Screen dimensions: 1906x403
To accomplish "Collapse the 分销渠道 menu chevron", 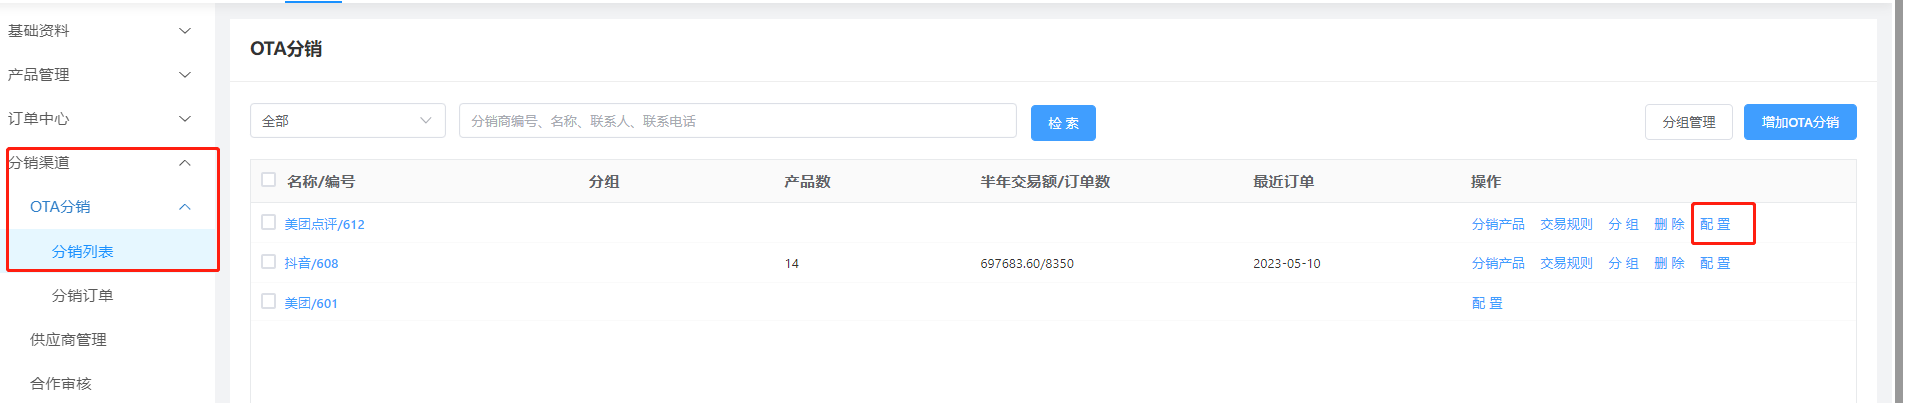I will click(185, 163).
